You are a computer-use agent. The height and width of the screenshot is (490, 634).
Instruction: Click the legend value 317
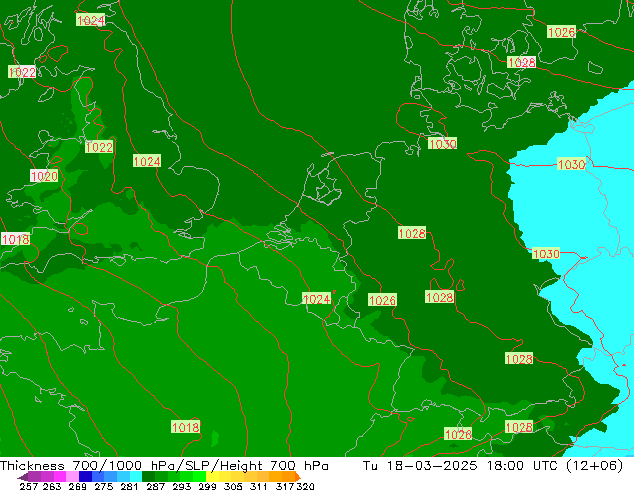coord(285,486)
